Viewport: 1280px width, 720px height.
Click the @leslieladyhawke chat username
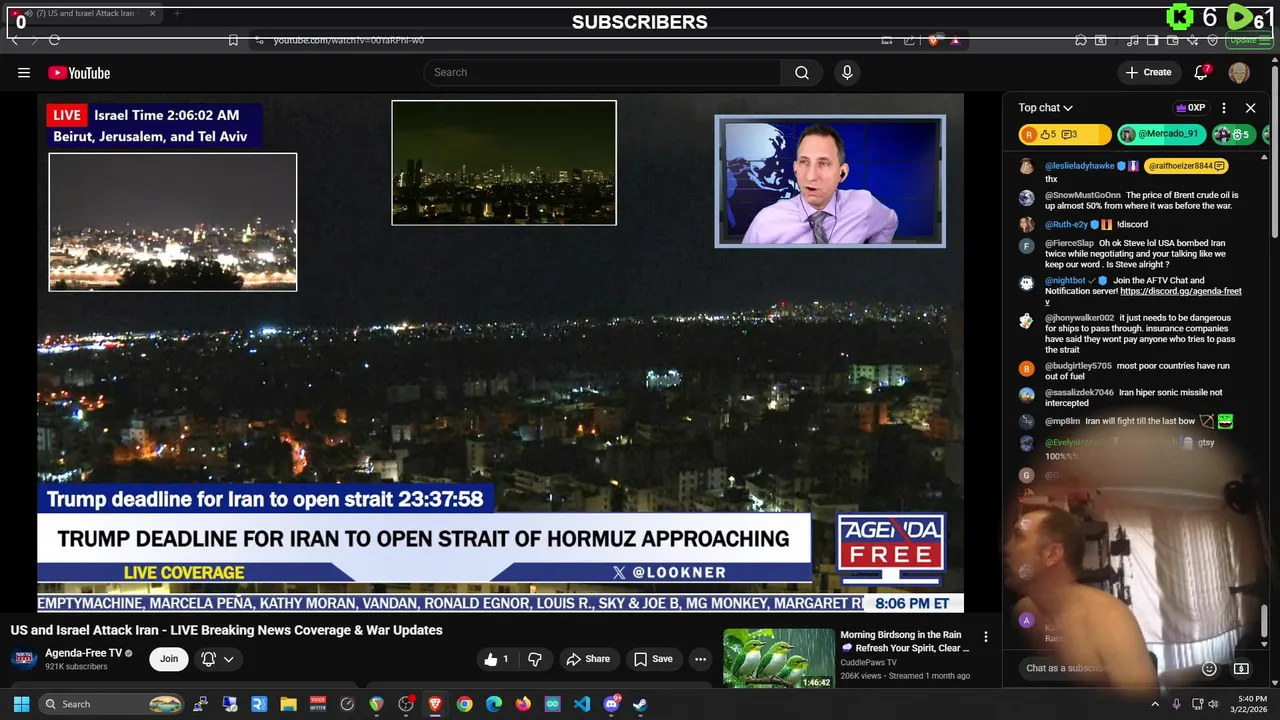(x=1079, y=166)
